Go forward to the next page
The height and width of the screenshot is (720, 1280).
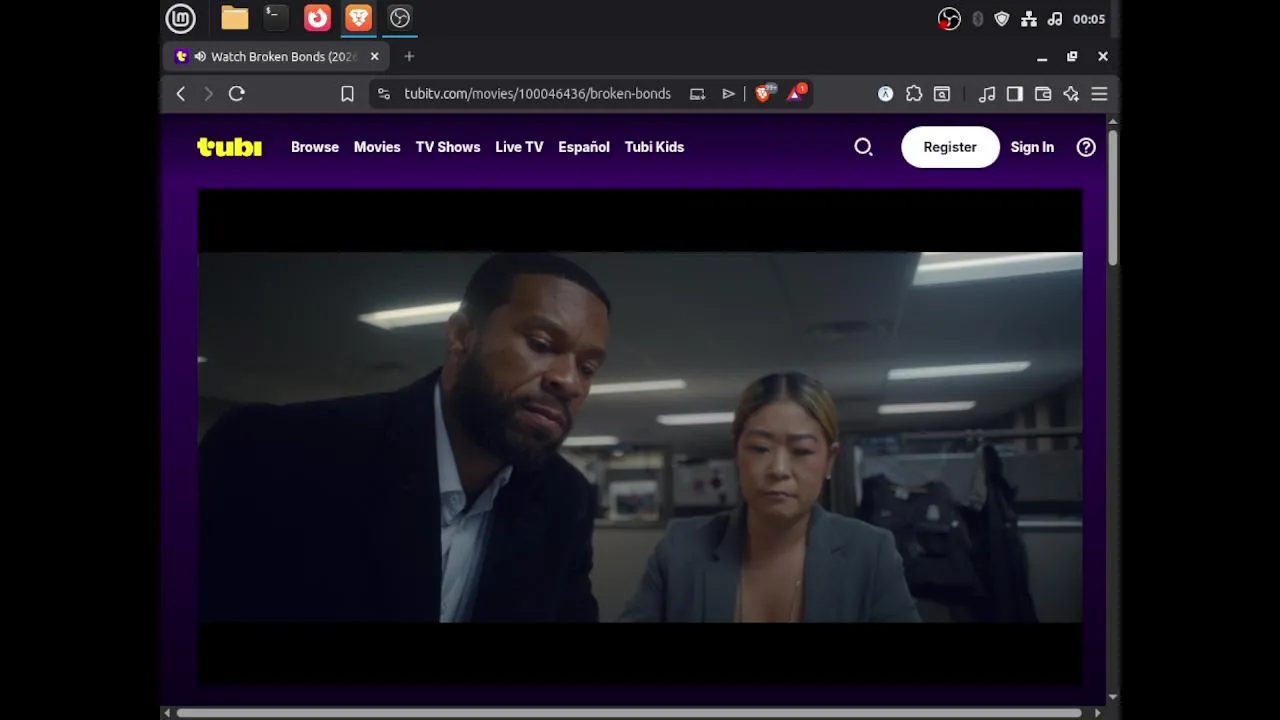click(x=208, y=94)
